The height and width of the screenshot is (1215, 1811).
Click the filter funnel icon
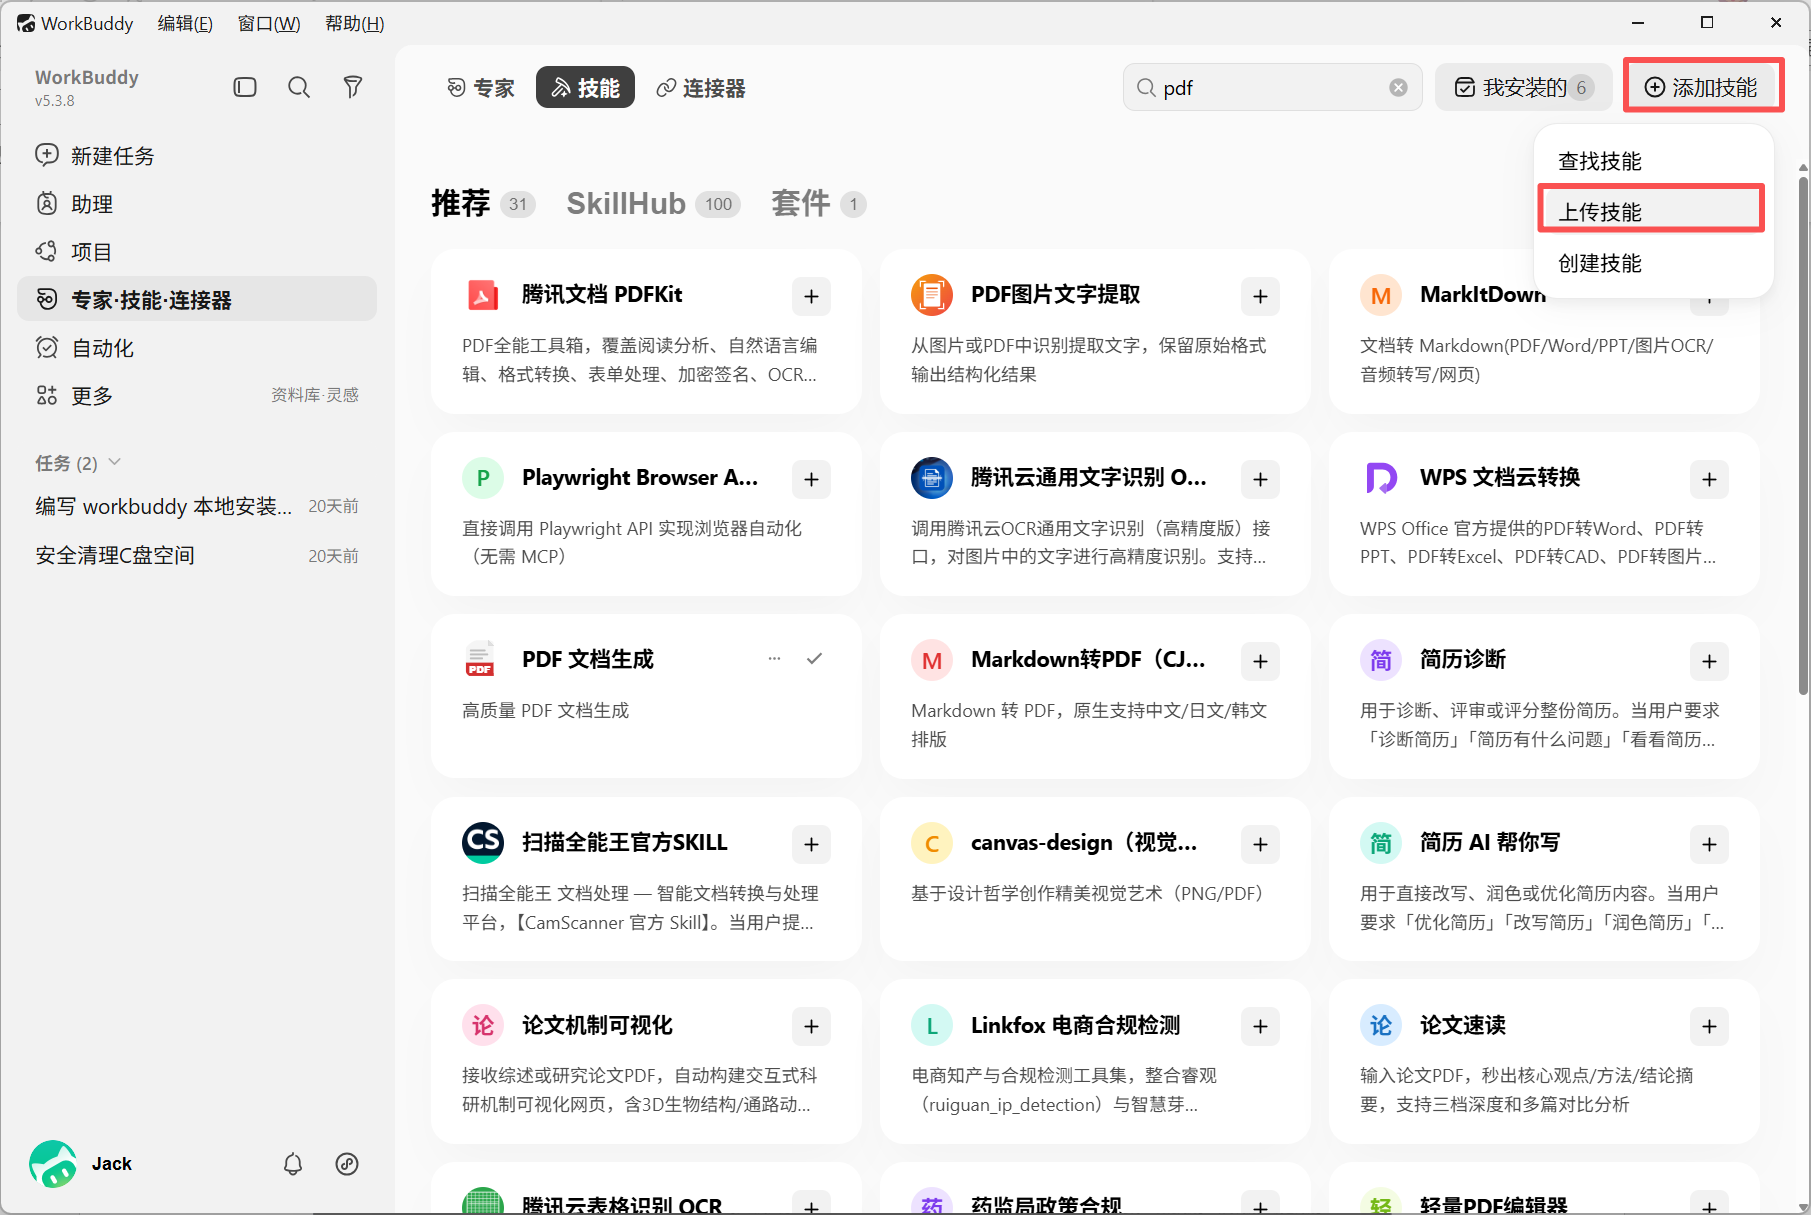pos(353,87)
